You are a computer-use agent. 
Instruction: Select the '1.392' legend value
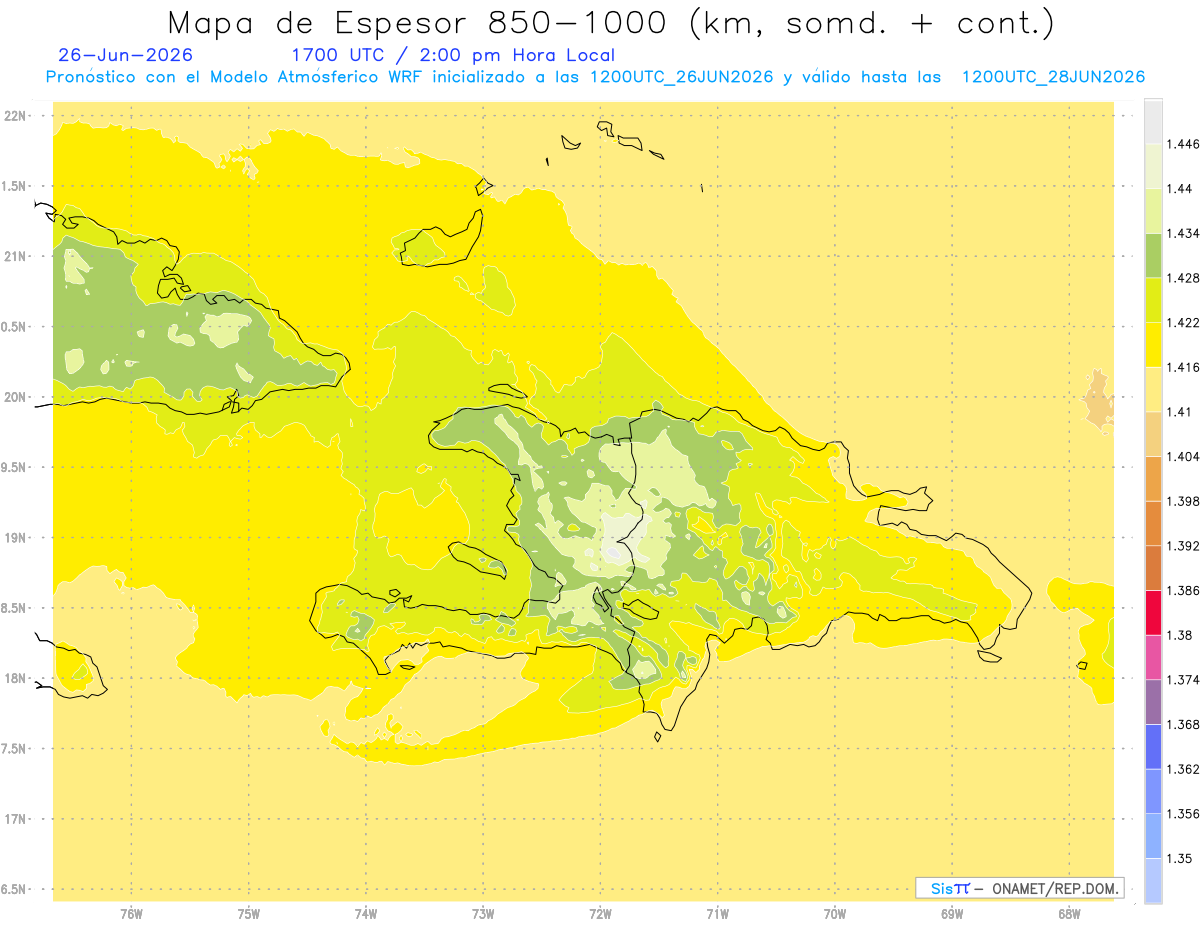click(x=1183, y=546)
